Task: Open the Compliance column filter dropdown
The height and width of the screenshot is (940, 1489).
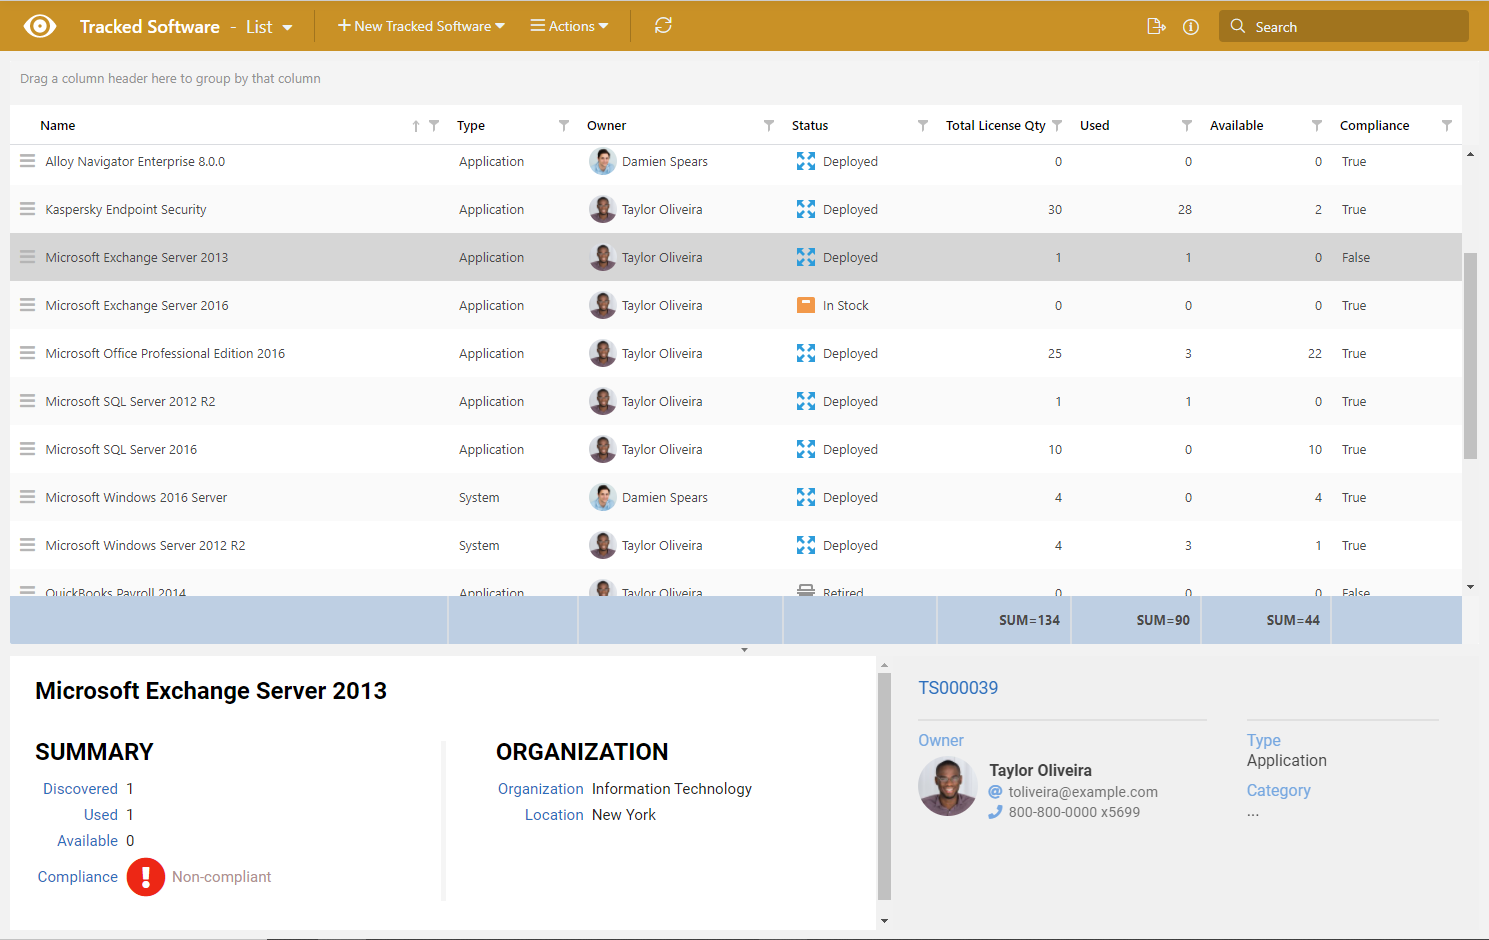Action: (x=1447, y=125)
